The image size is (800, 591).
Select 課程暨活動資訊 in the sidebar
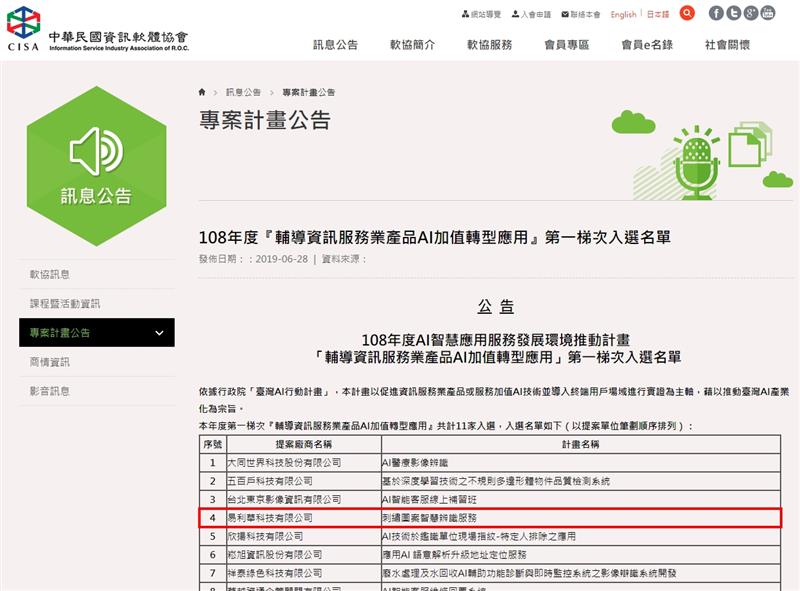(96, 304)
